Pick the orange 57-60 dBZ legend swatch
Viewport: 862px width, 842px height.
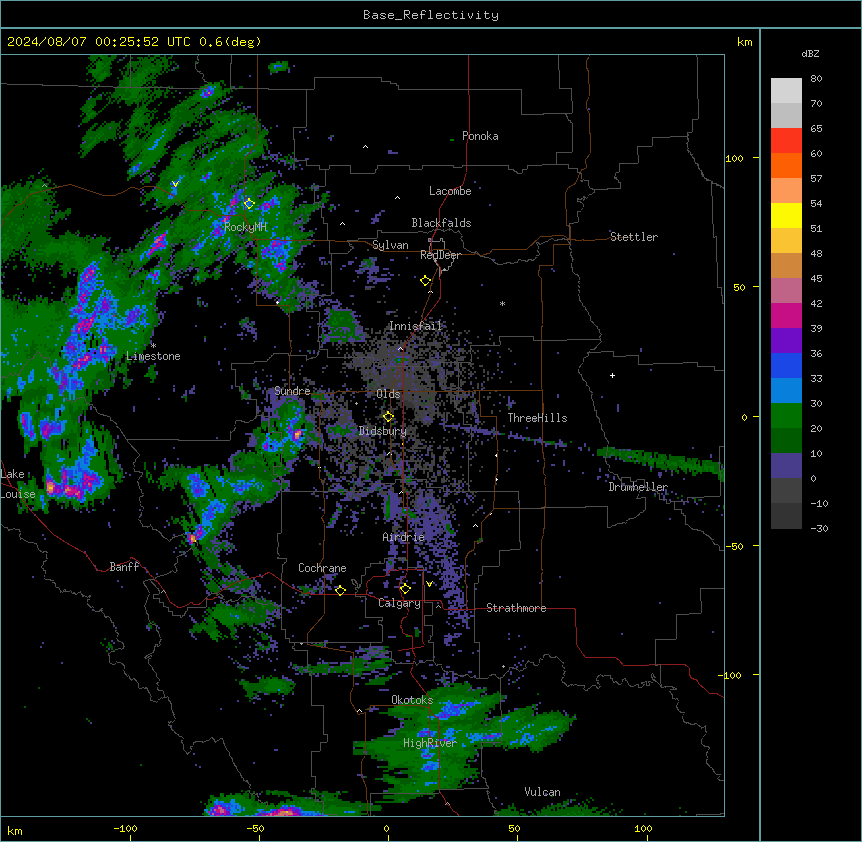point(786,166)
